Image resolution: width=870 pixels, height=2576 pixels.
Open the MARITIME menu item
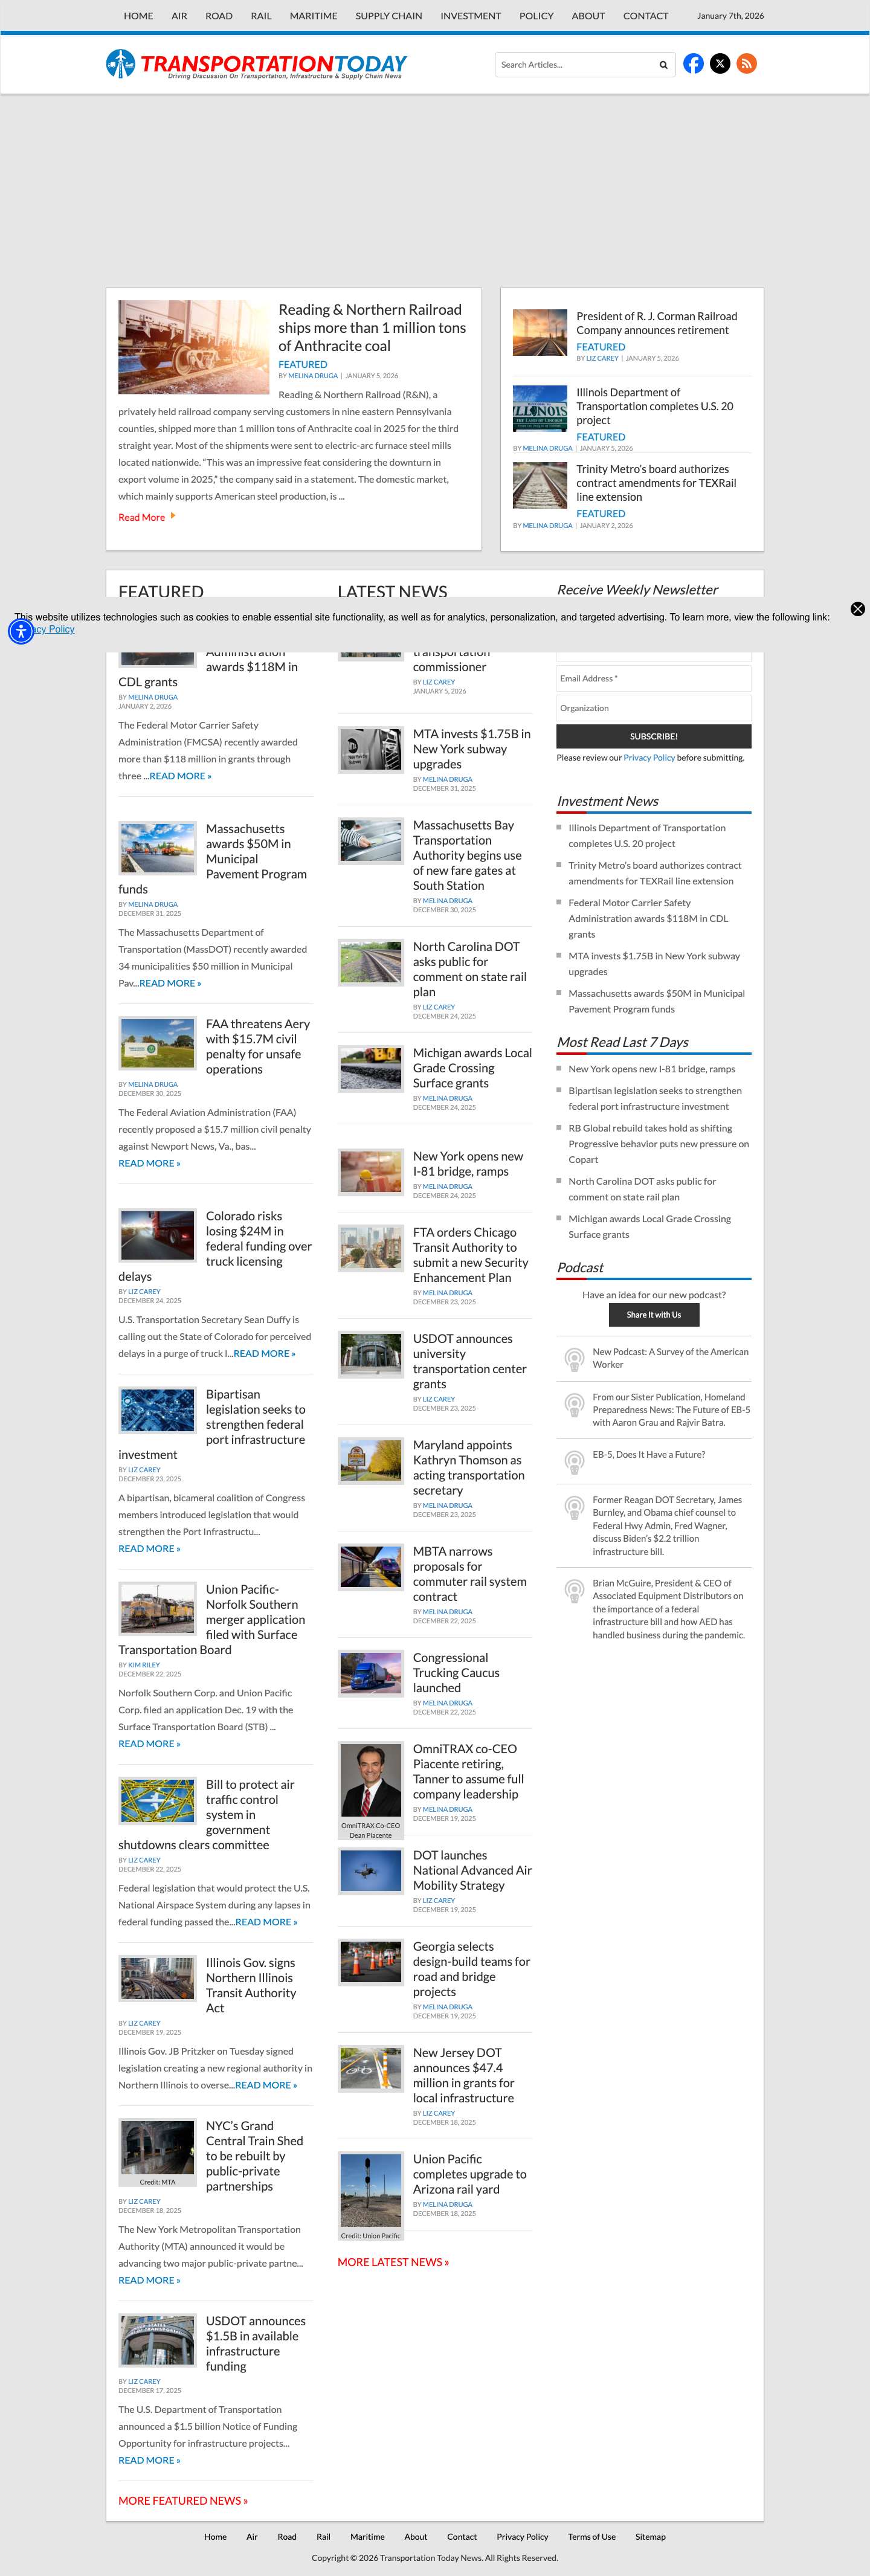pyautogui.click(x=313, y=16)
